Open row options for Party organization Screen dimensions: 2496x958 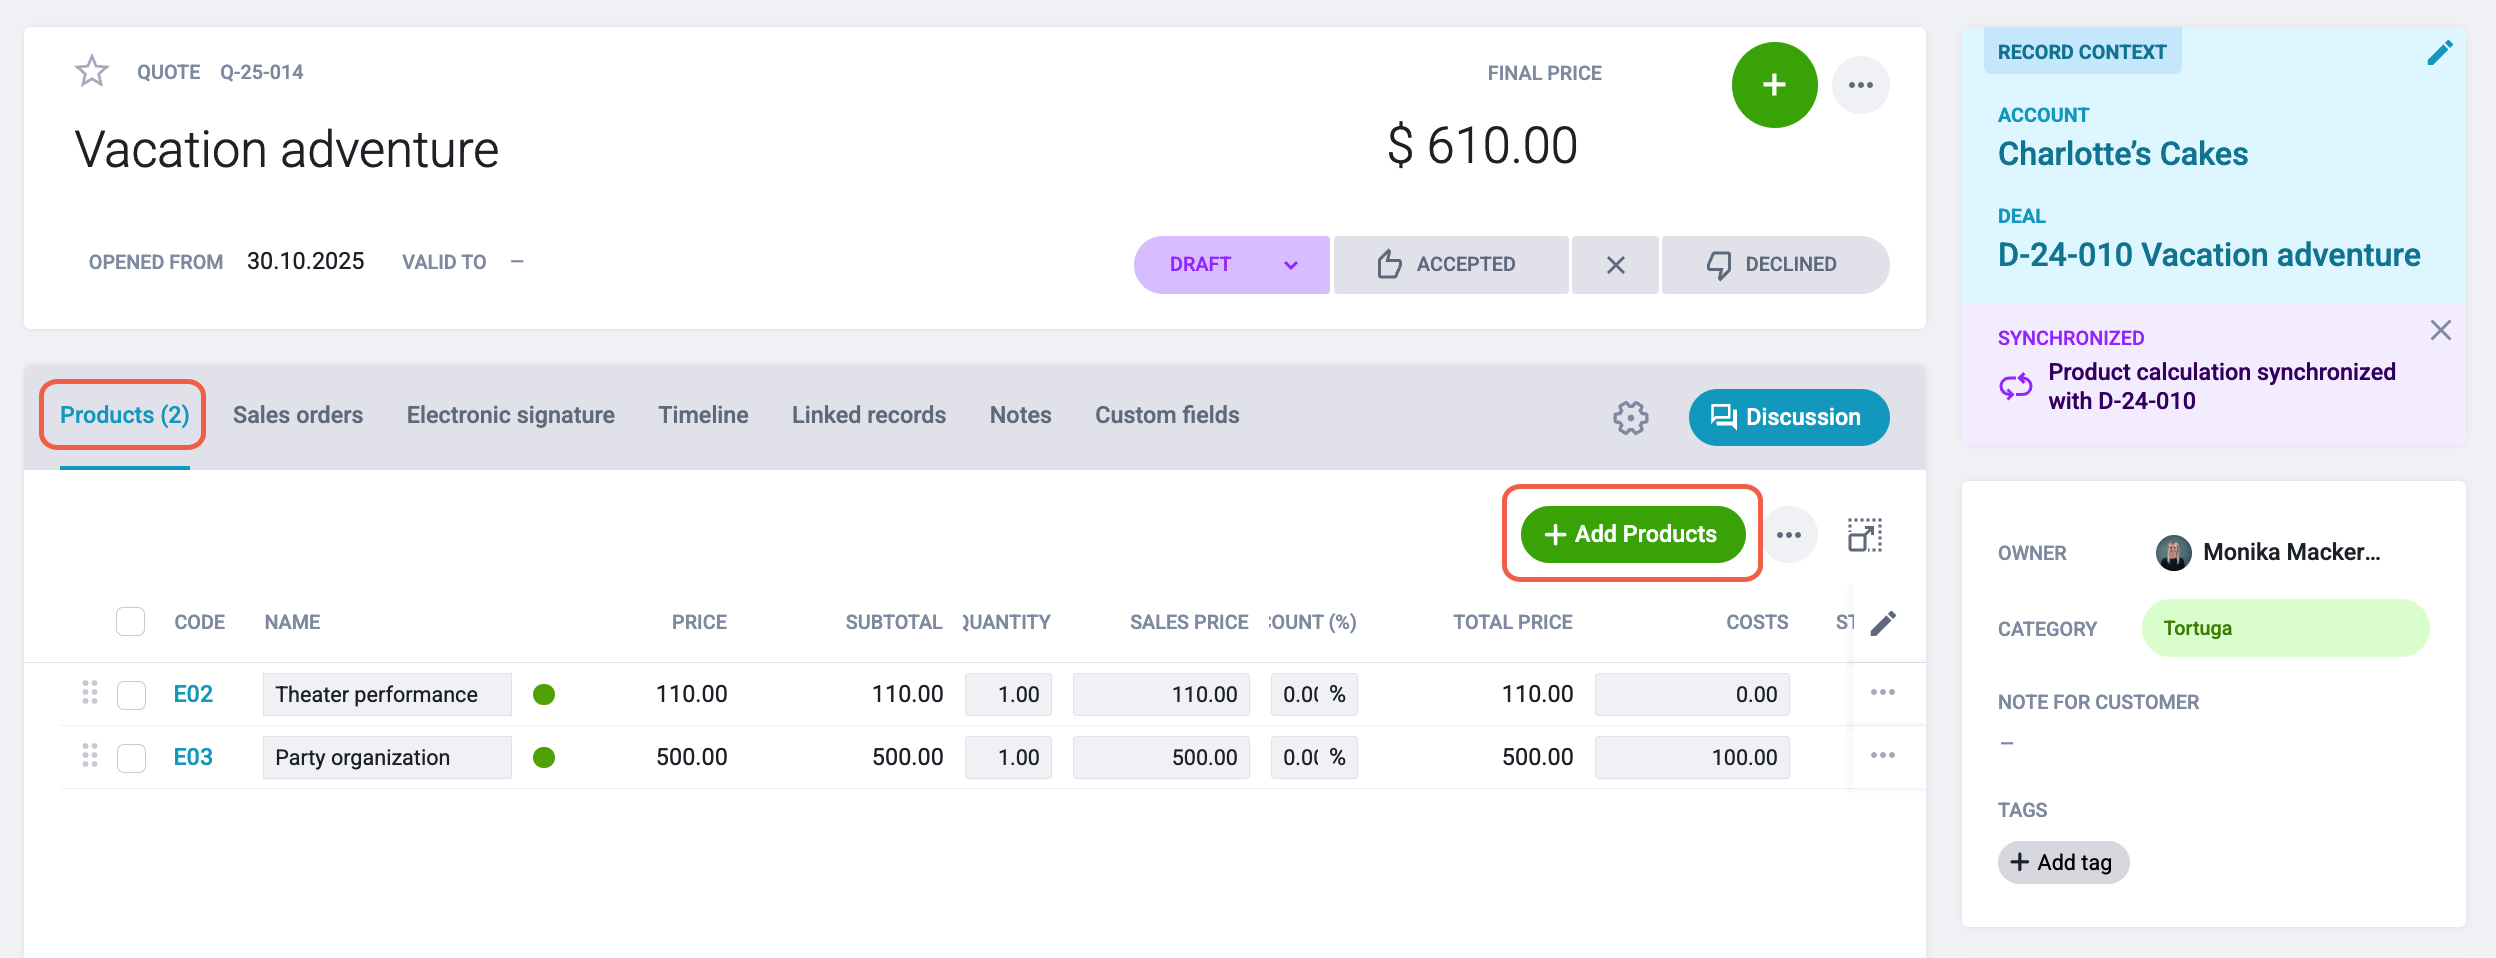[x=1882, y=756]
